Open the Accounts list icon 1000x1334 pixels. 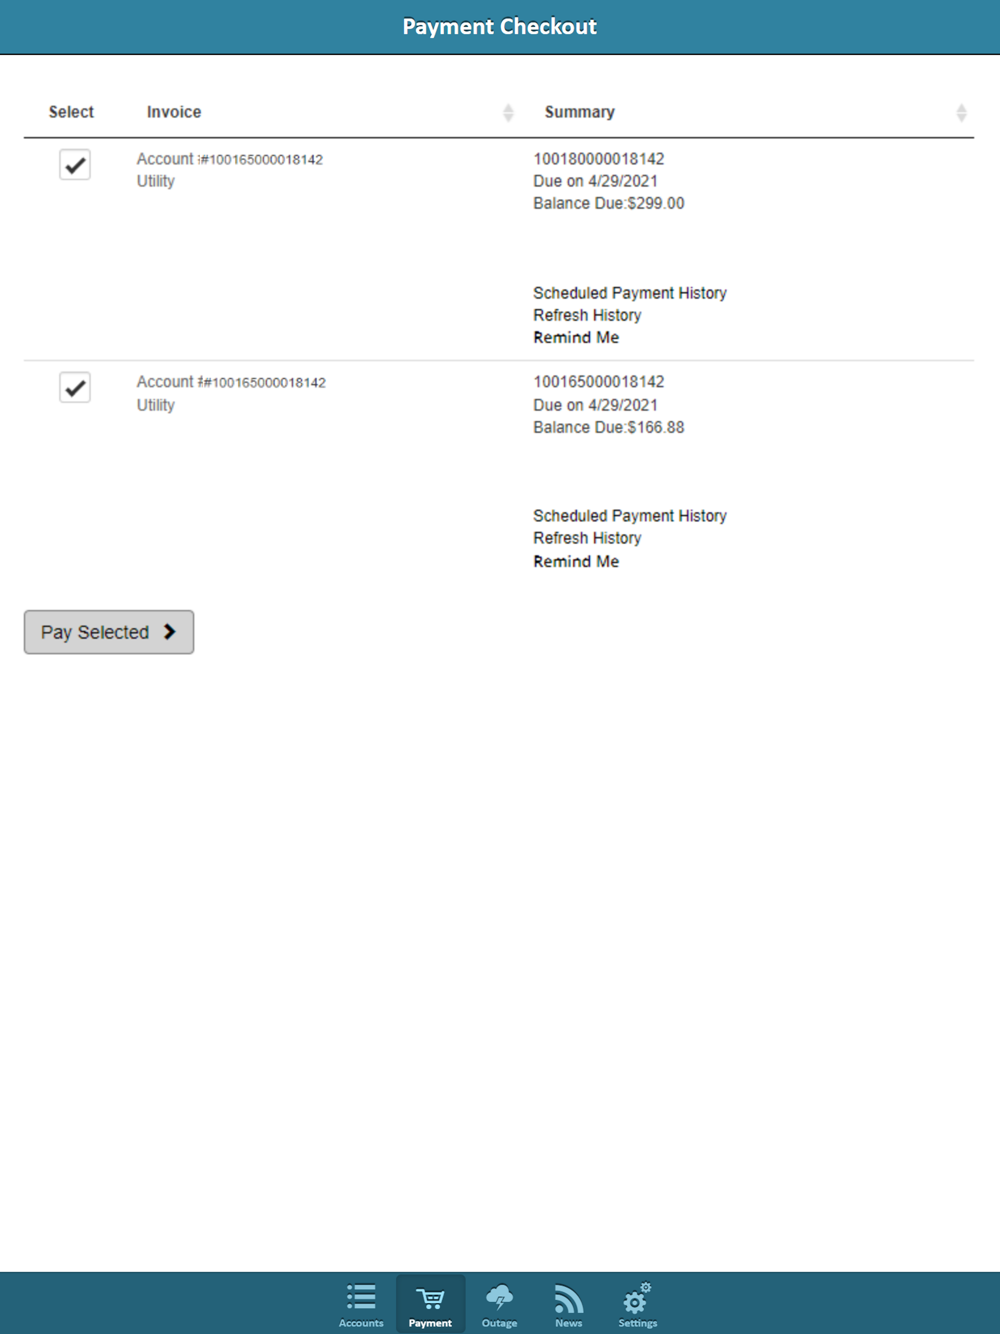[x=361, y=1297]
